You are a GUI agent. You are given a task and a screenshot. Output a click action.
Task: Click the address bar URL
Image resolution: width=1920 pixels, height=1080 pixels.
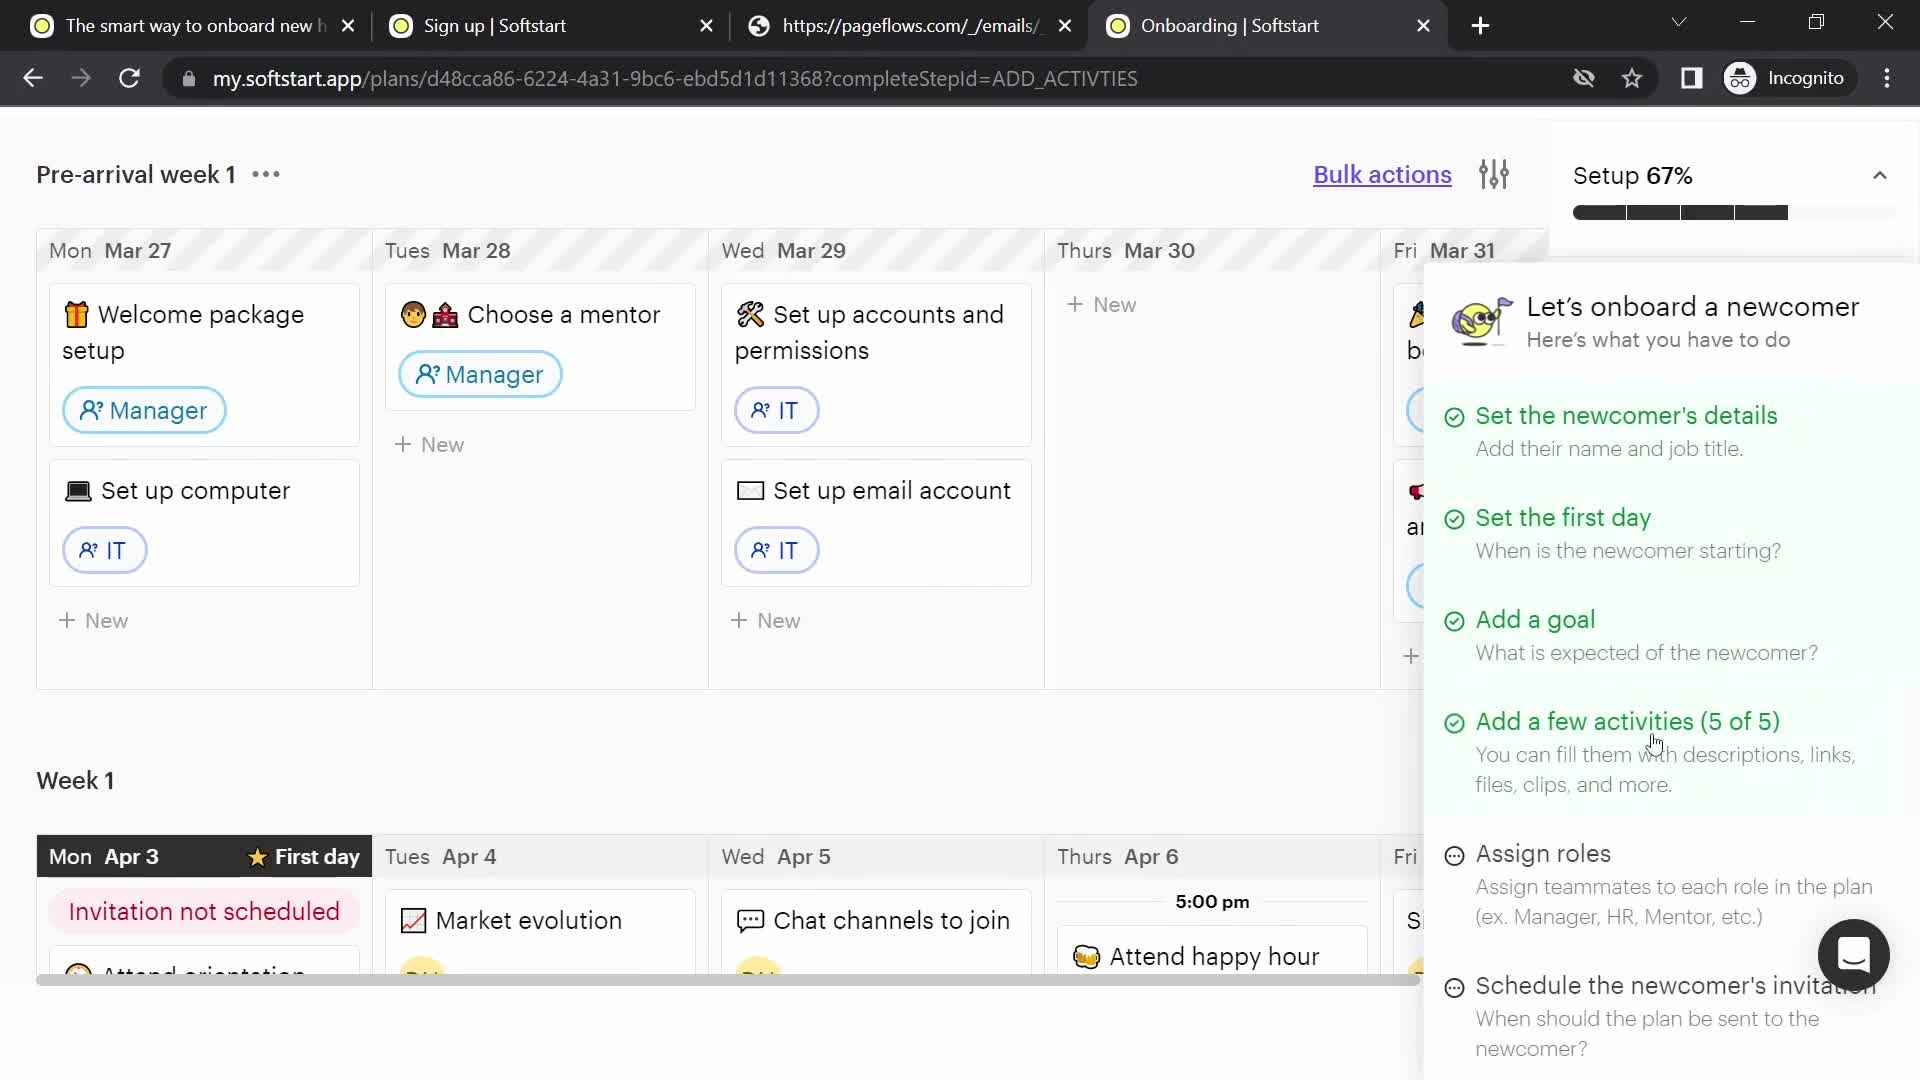click(x=675, y=79)
